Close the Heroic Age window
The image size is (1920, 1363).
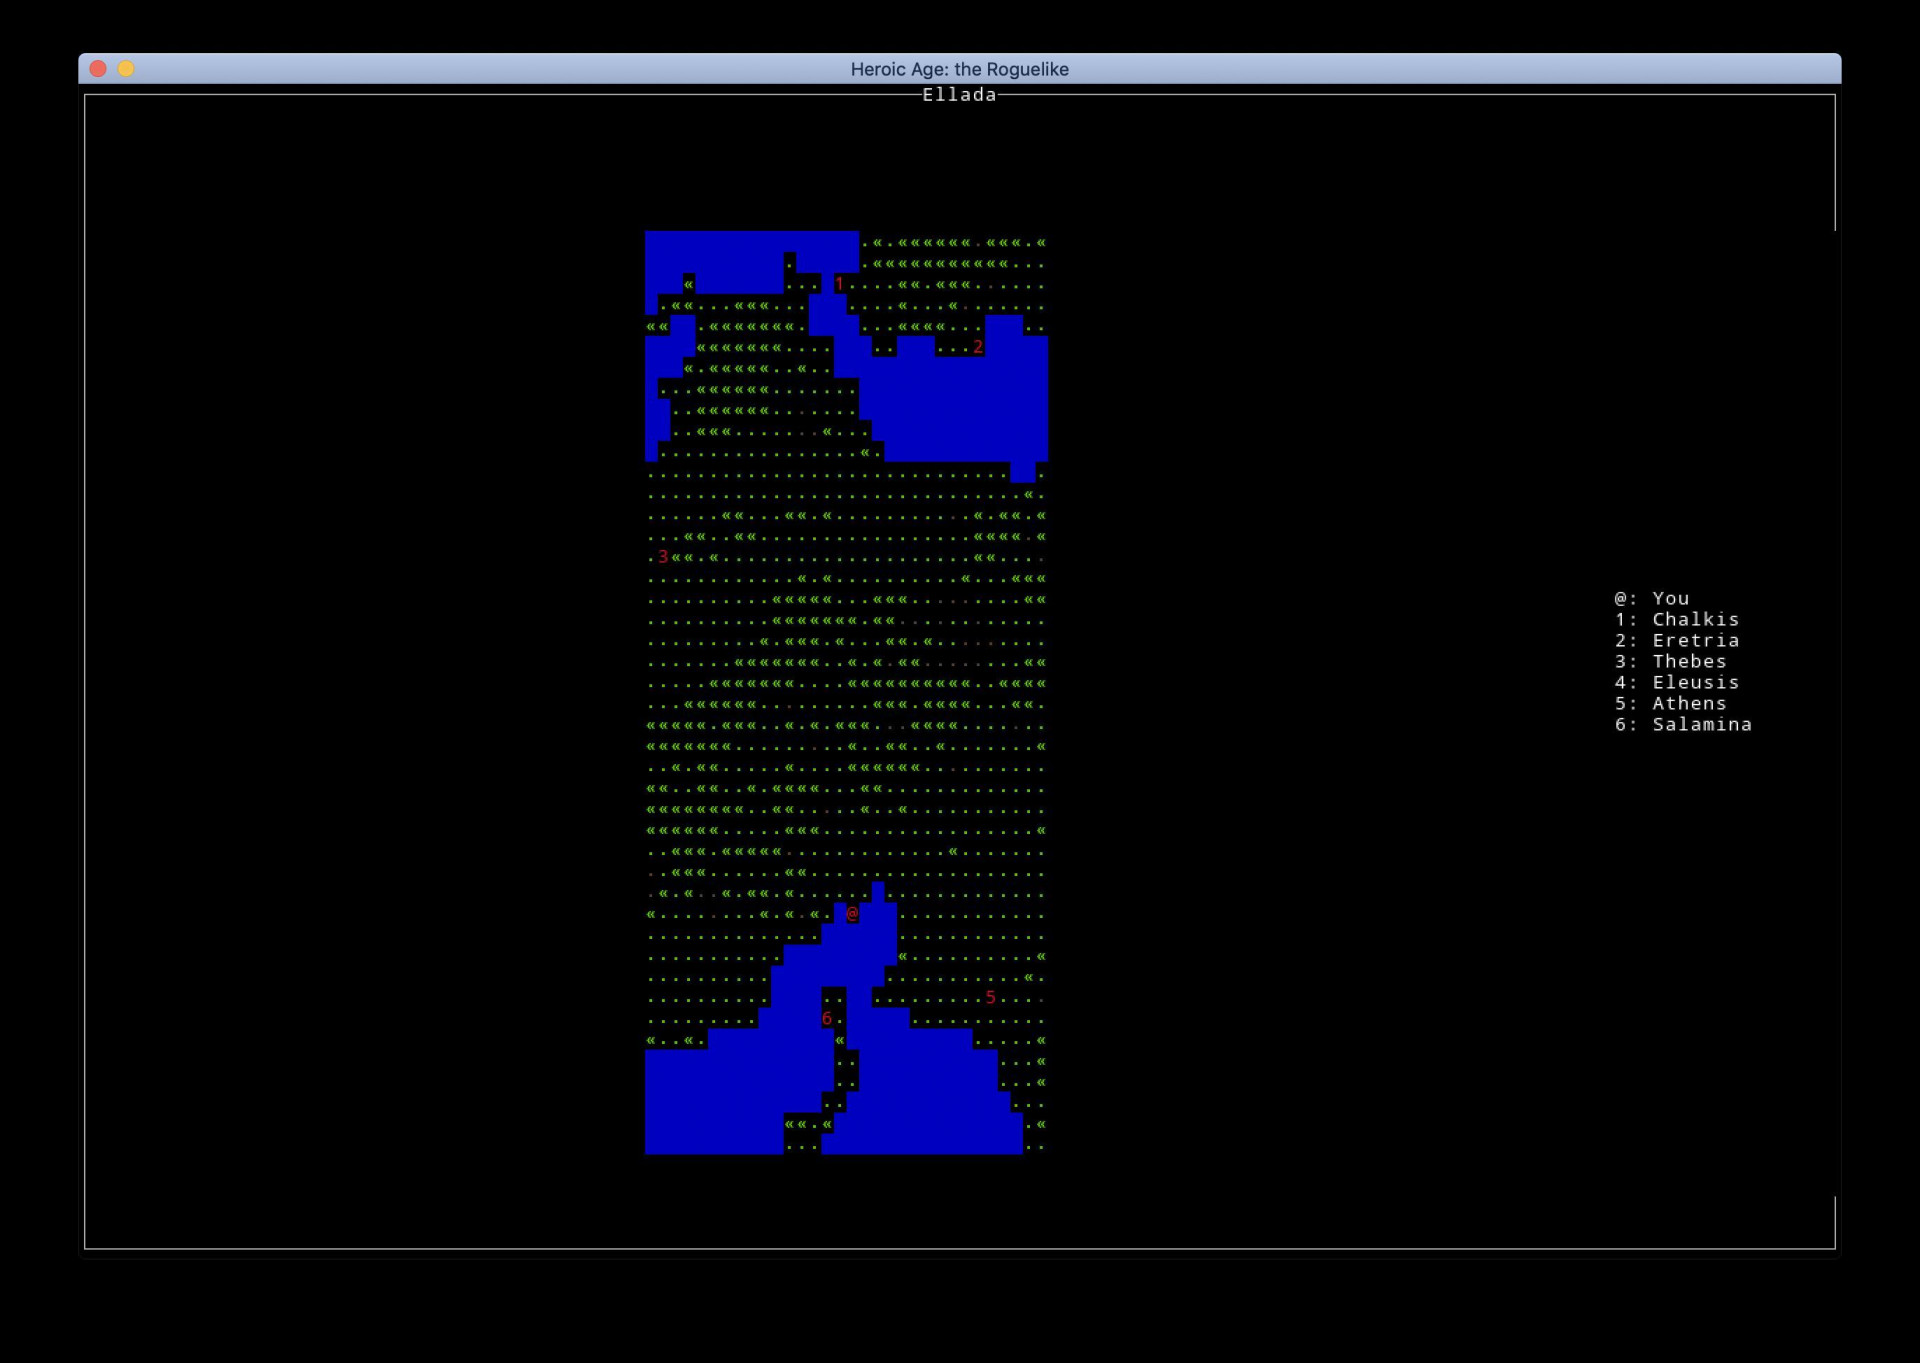[98, 69]
